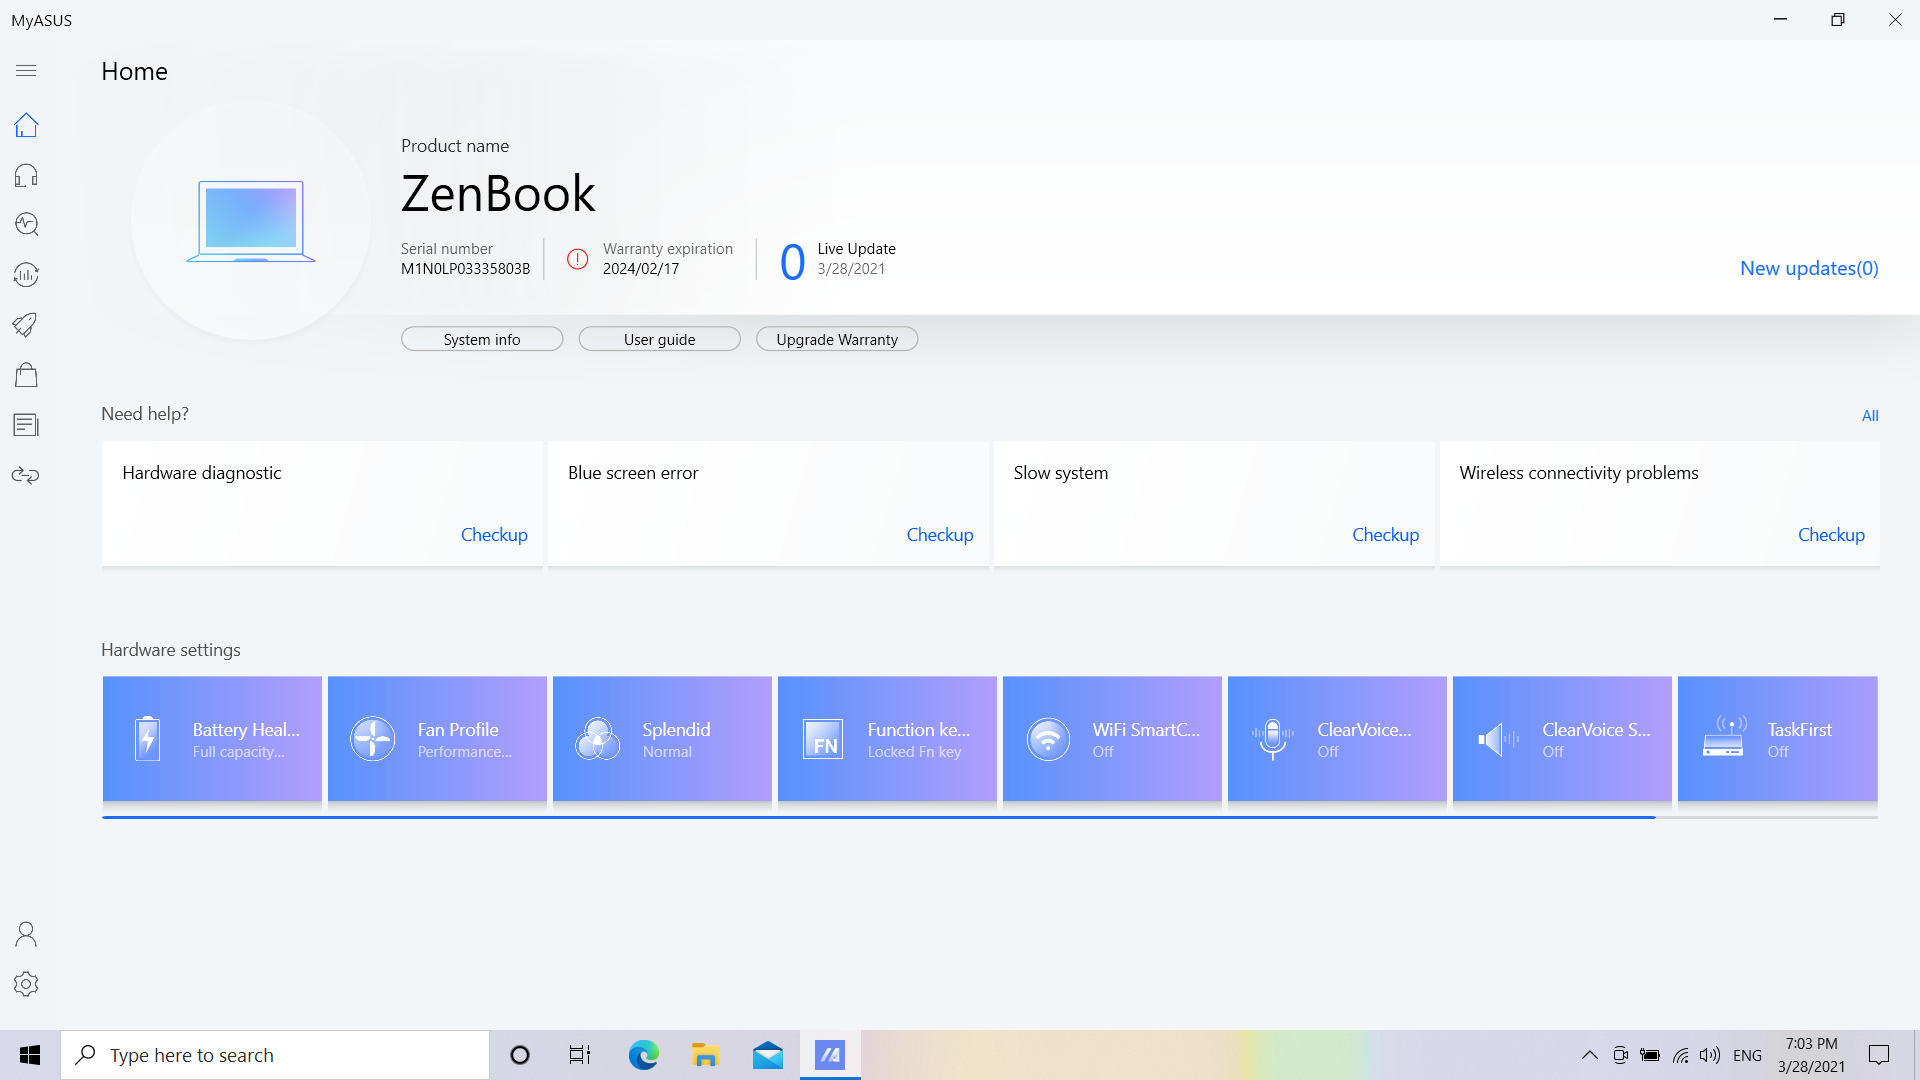Open the Function key lock tile
The height and width of the screenshot is (1080, 1920).
[887, 739]
